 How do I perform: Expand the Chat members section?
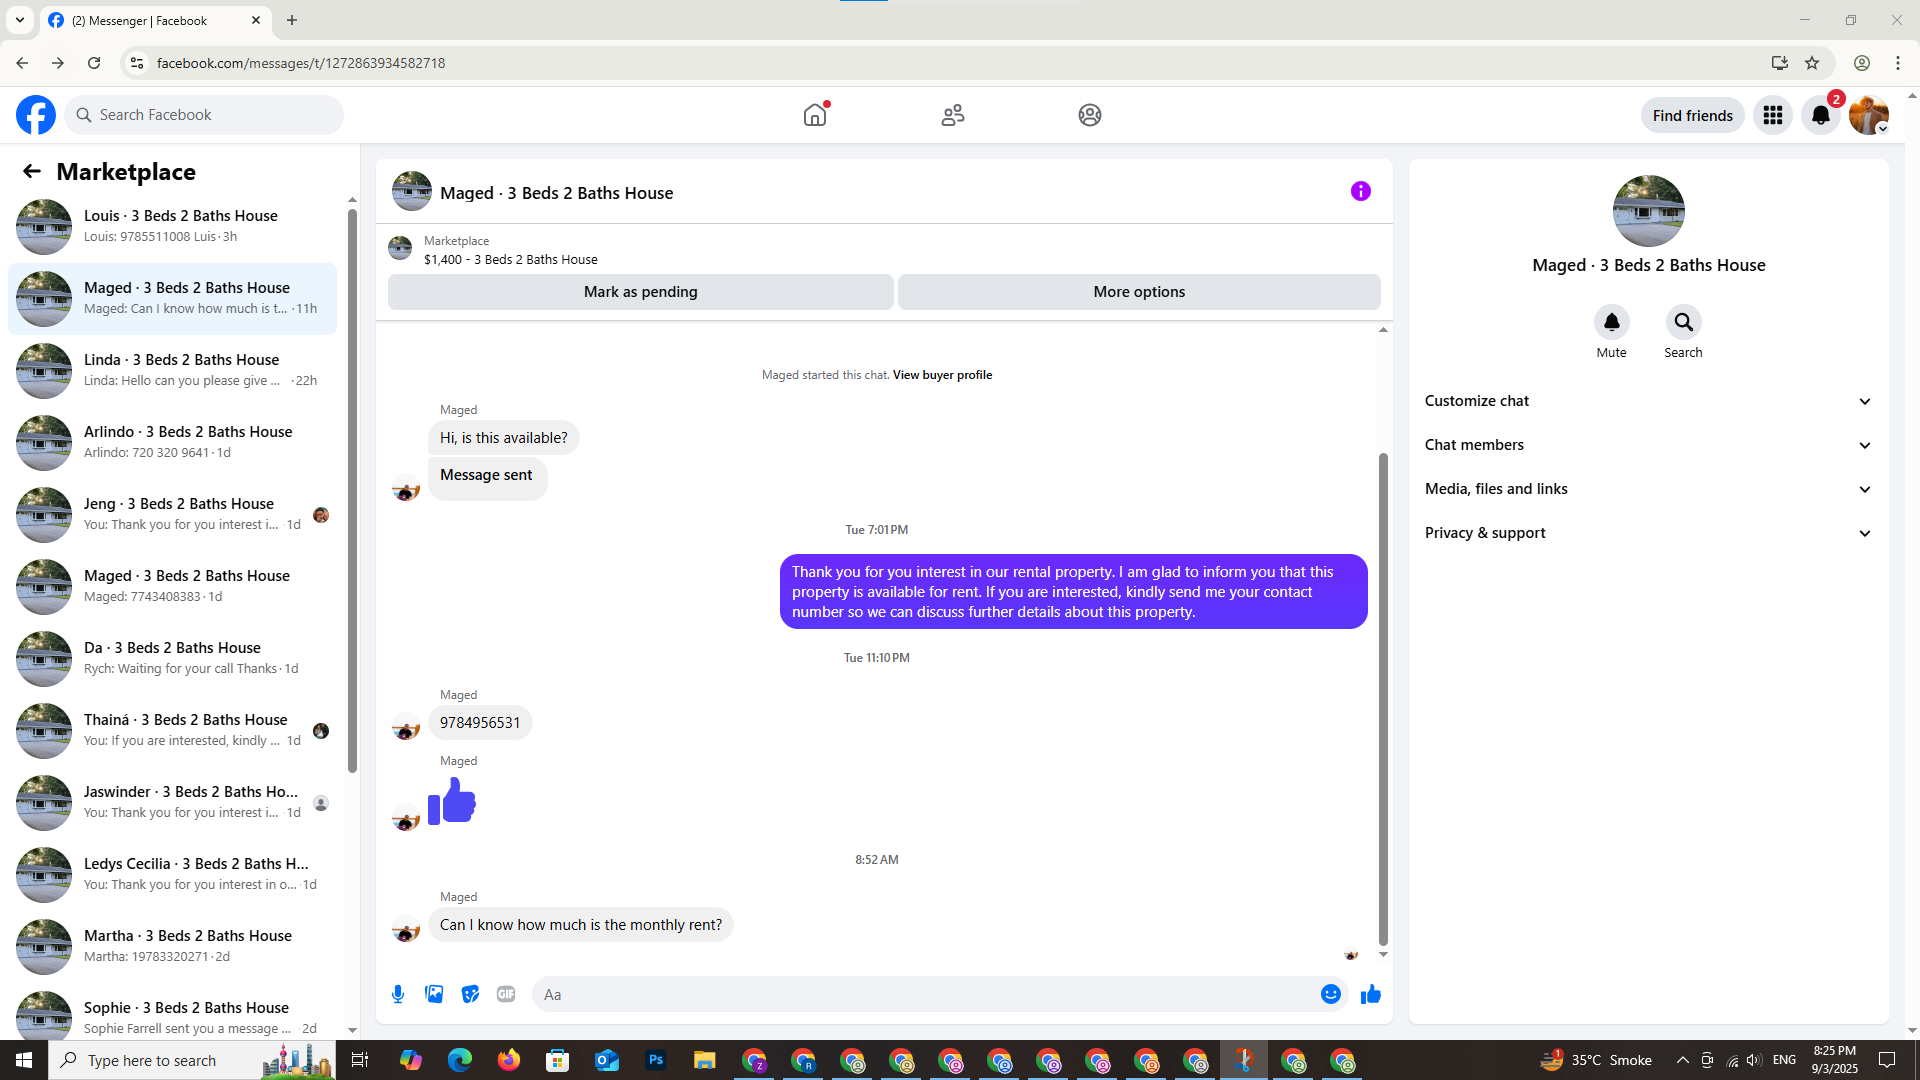[1648, 445]
